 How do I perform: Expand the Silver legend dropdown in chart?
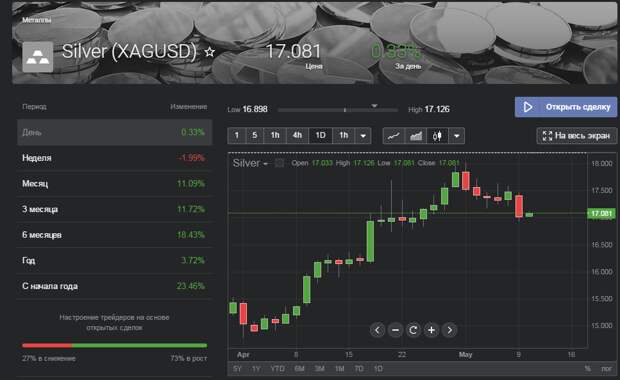click(x=266, y=164)
